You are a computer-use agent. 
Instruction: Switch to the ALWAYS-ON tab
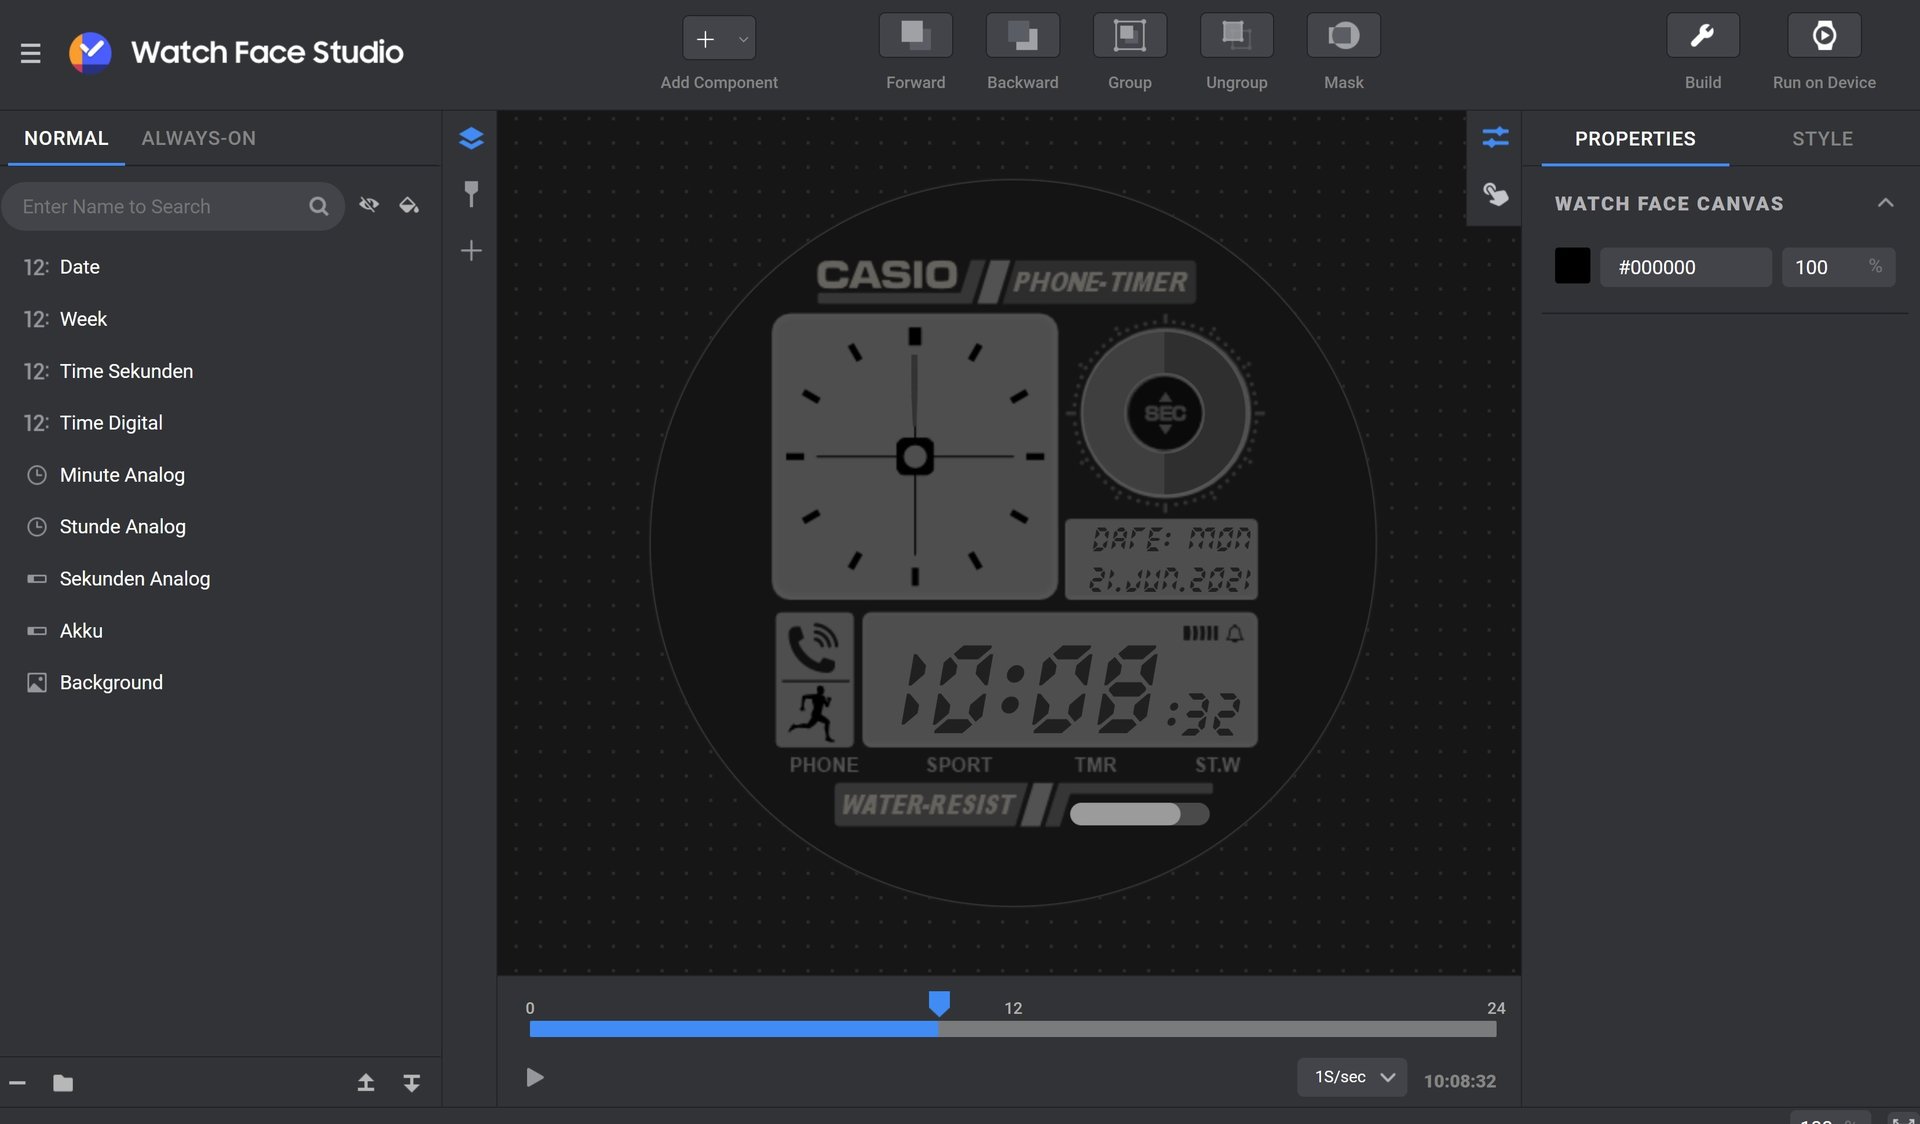pyautogui.click(x=198, y=138)
